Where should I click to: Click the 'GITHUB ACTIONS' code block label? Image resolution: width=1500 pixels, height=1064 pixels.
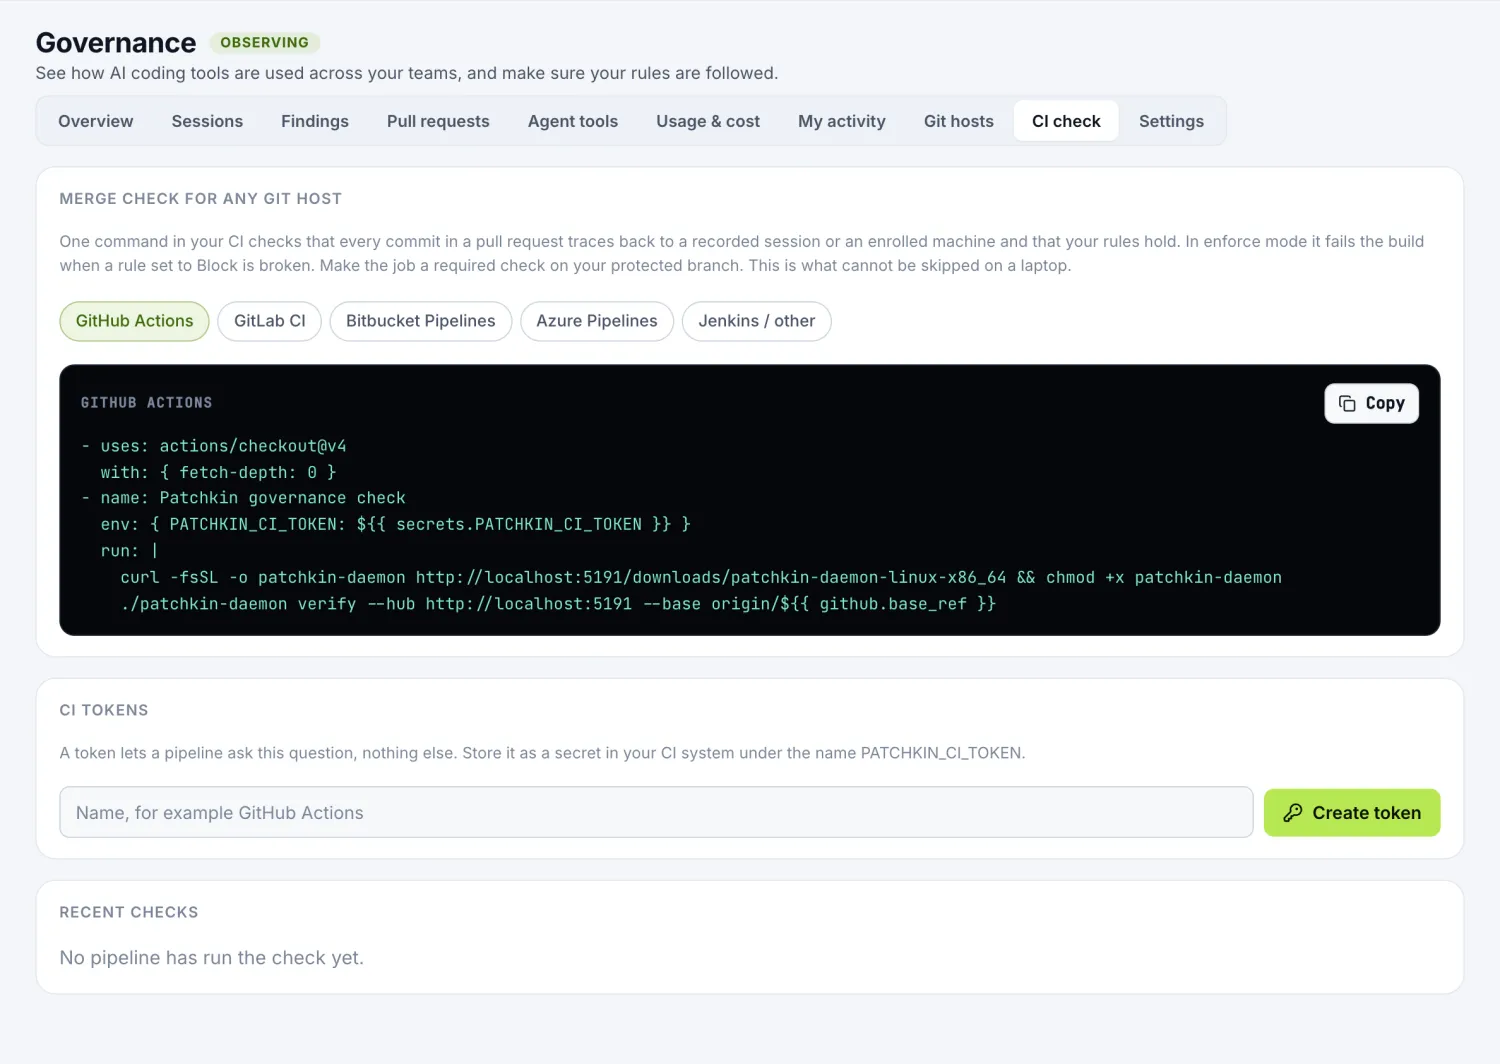click(x=147, y=403)
